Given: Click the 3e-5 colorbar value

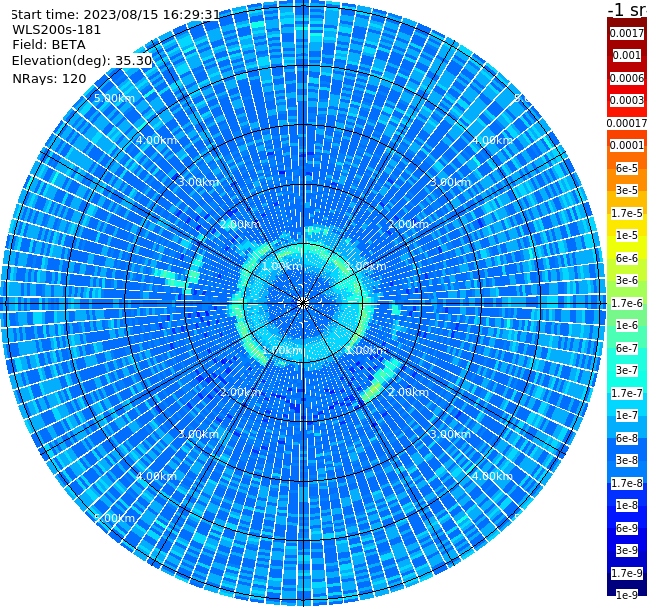Looking at the screenshot, I should 627,190.
